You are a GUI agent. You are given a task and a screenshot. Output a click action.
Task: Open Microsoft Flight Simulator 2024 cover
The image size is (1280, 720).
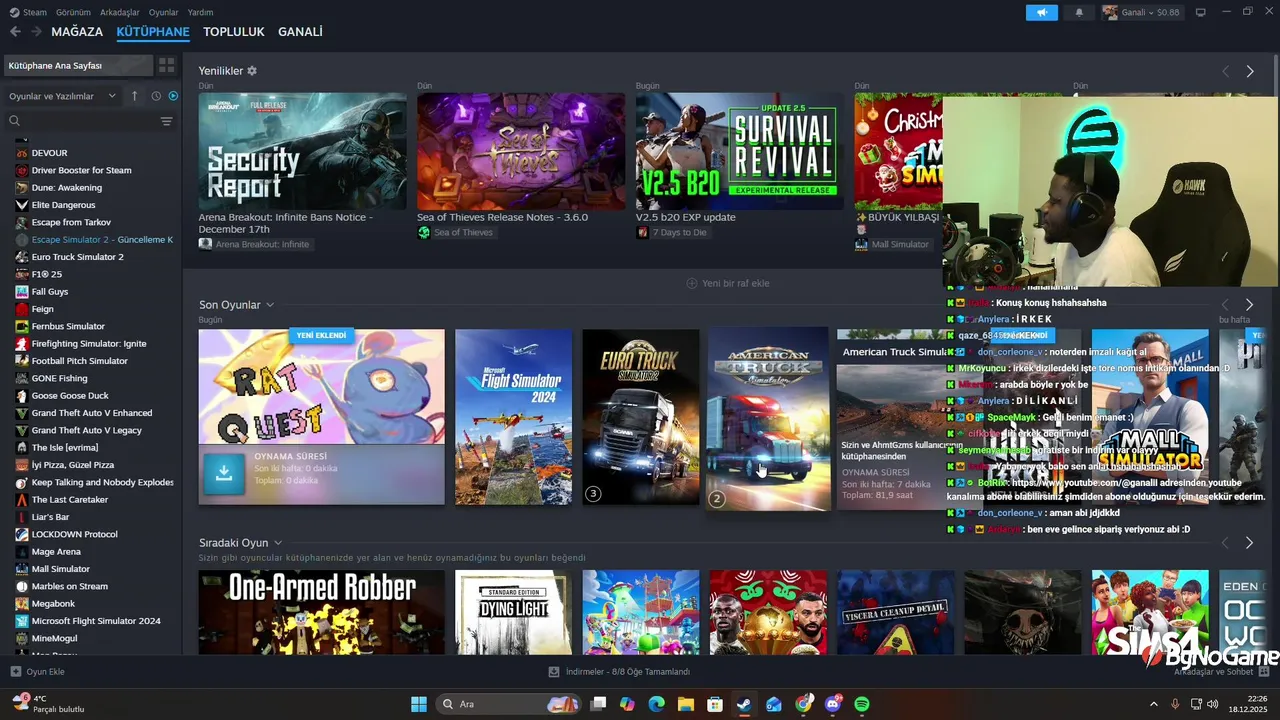(513, 417)
